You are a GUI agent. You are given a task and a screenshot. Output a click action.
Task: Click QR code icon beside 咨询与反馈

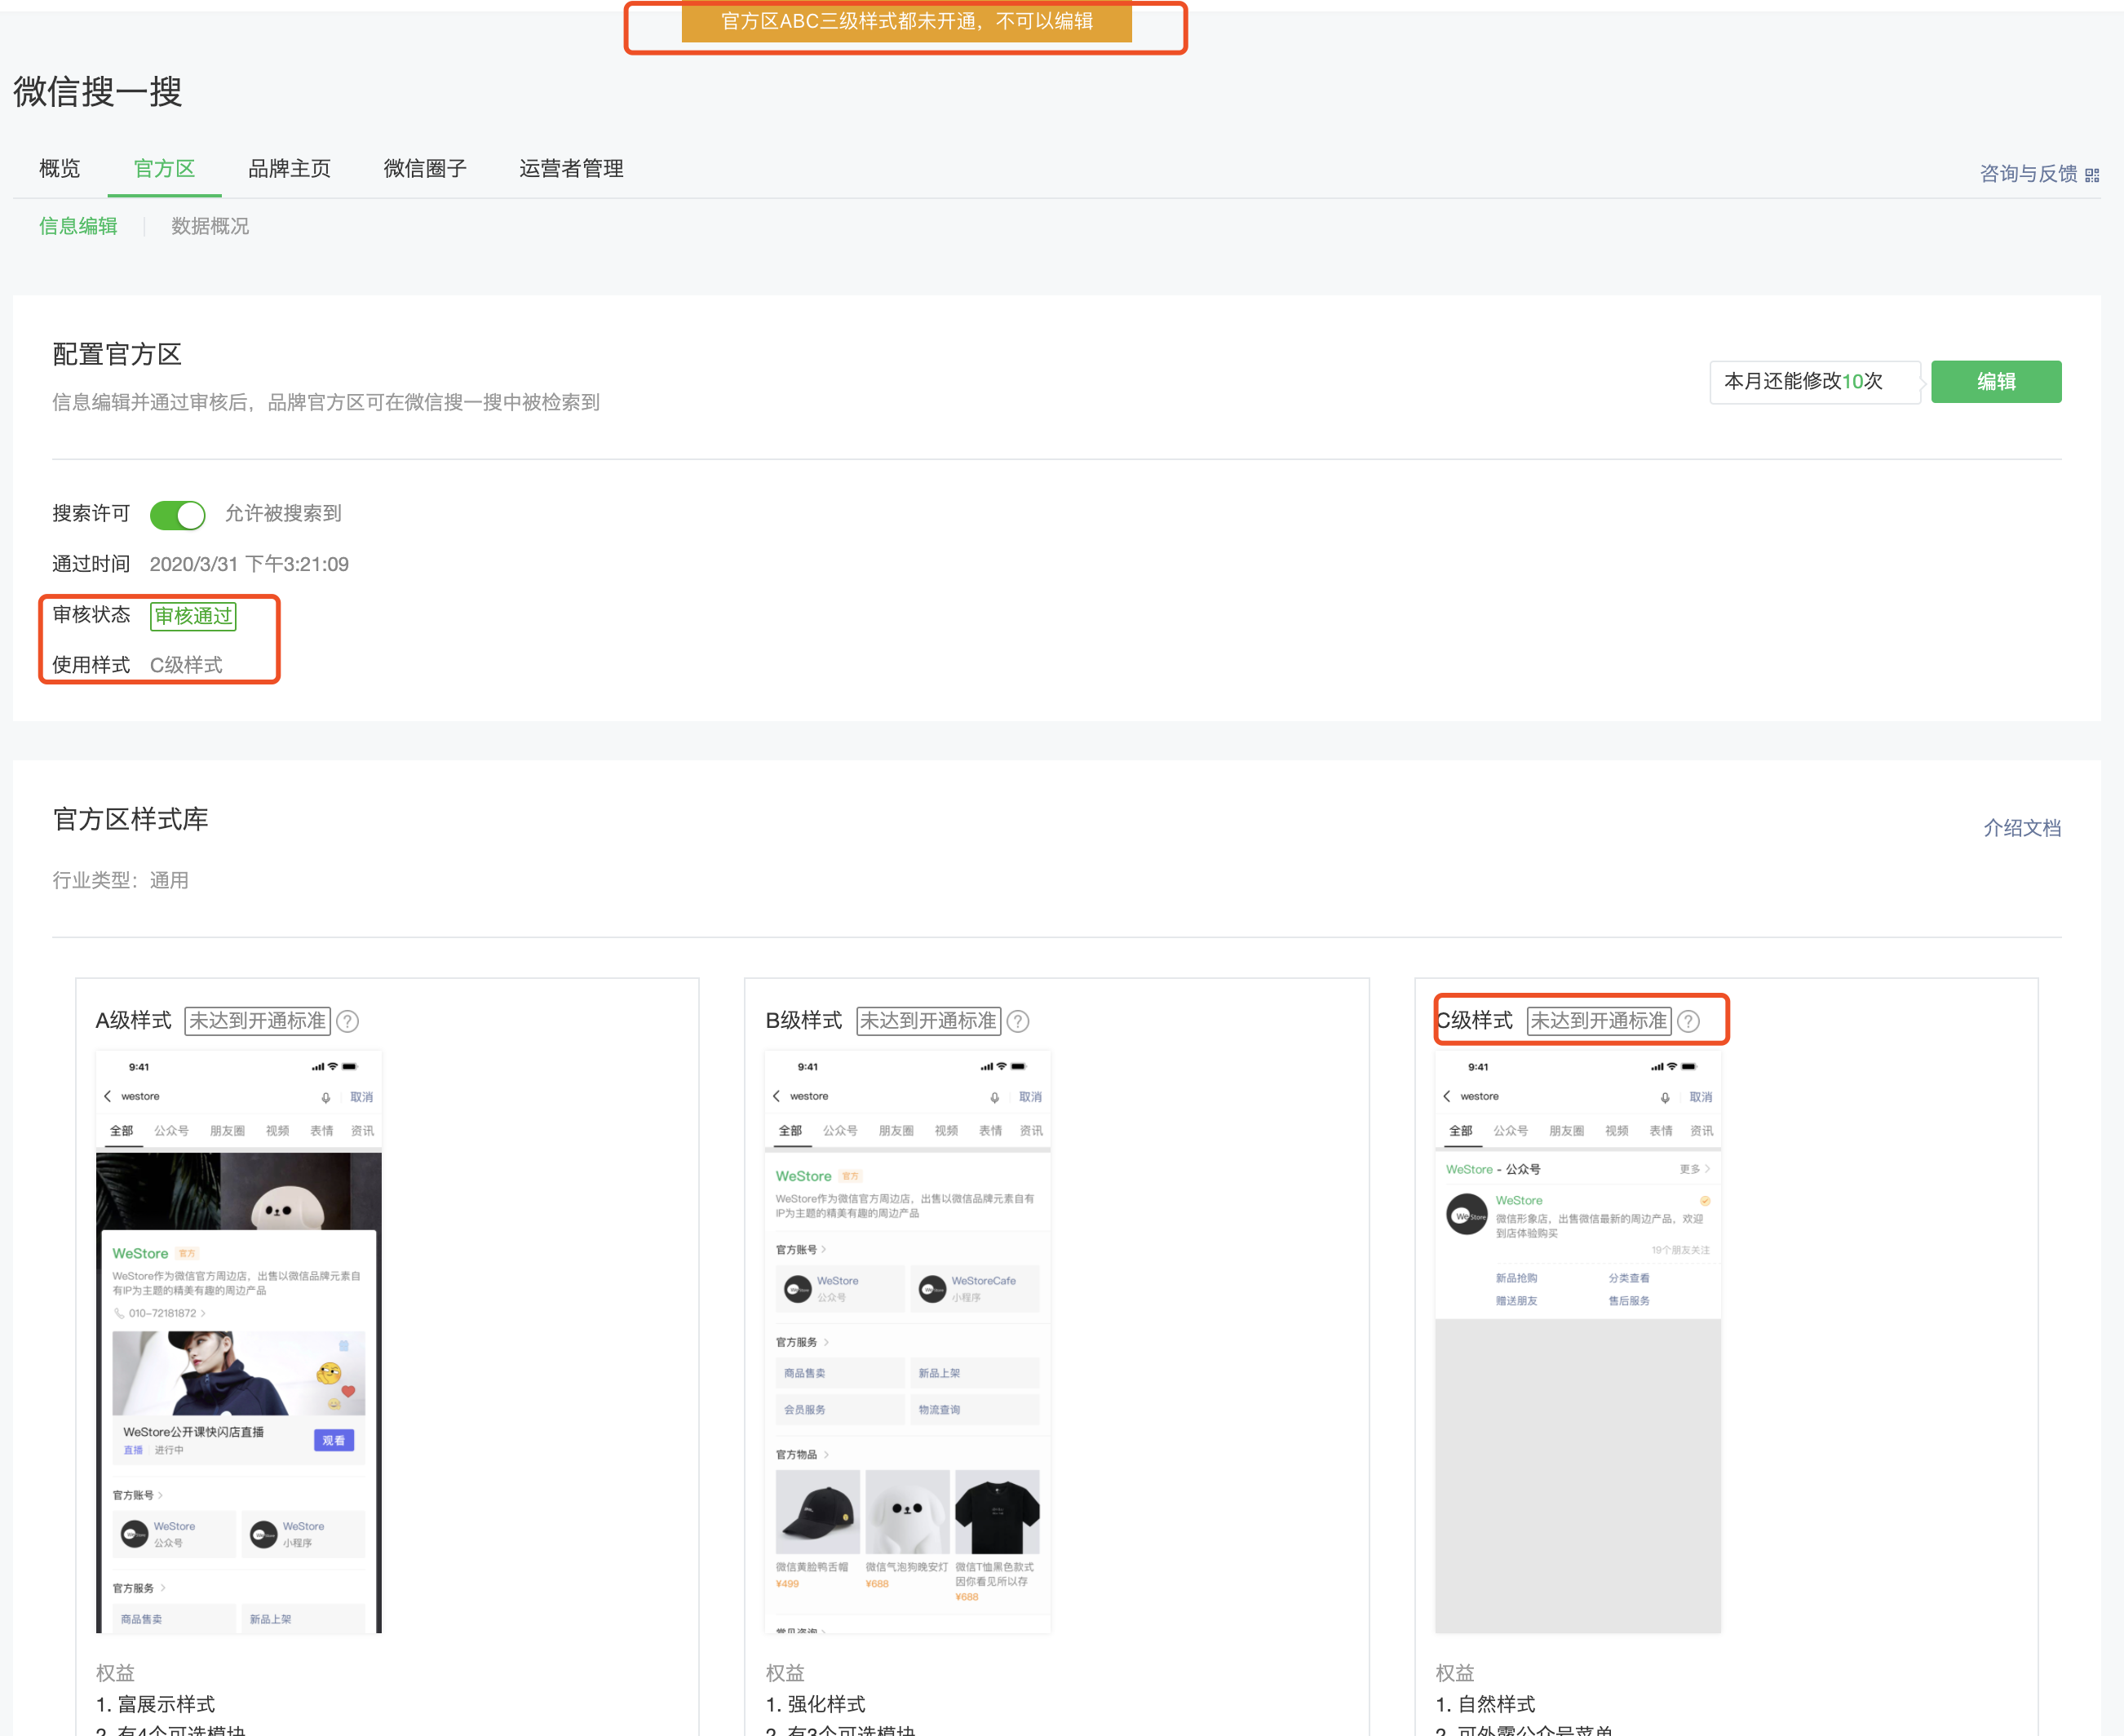[2092, 175]
